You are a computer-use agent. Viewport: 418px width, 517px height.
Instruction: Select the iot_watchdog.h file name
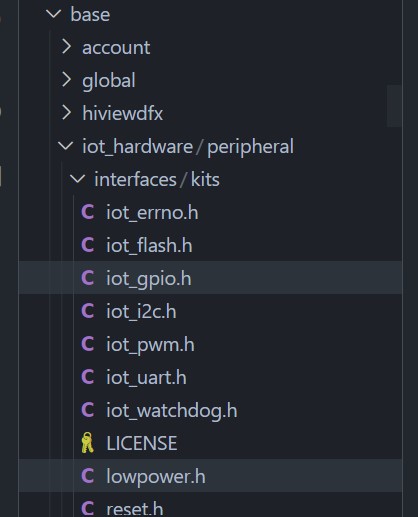point(172,410)
